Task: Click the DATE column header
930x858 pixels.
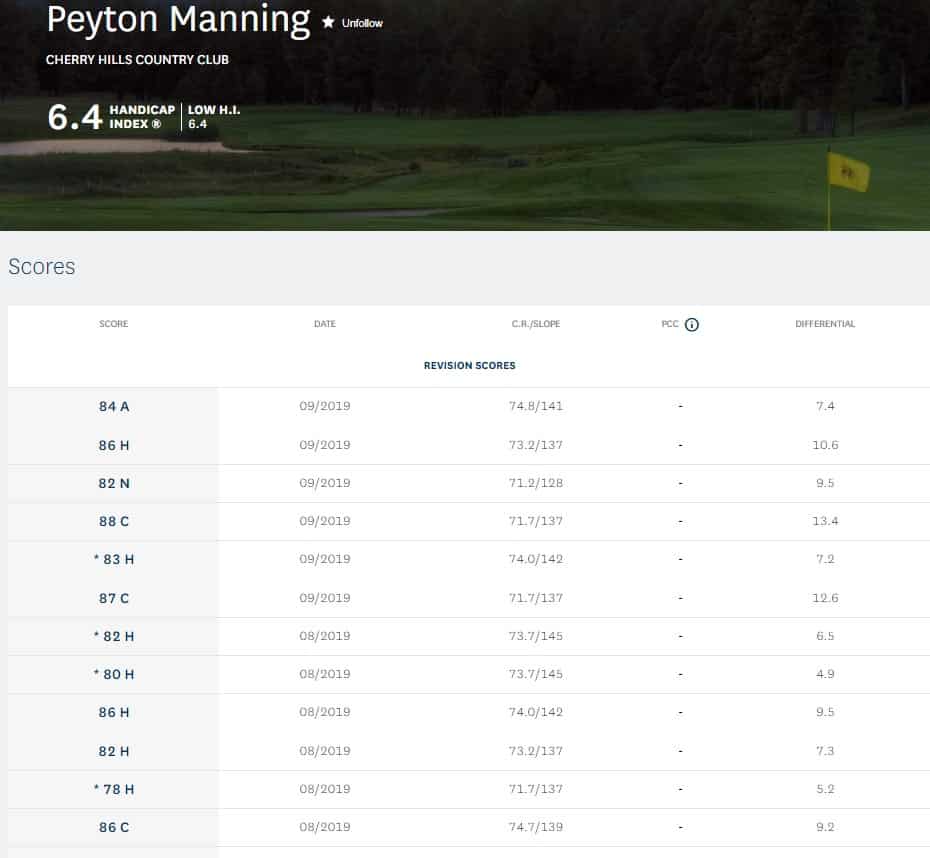Action: [325, 324]
